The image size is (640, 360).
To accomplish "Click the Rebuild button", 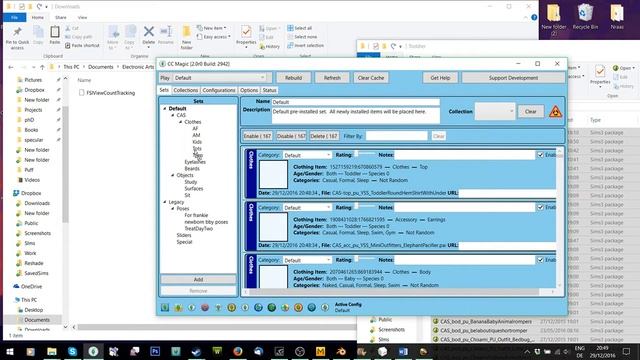I will pyautogui.click(x=293, y=78).
